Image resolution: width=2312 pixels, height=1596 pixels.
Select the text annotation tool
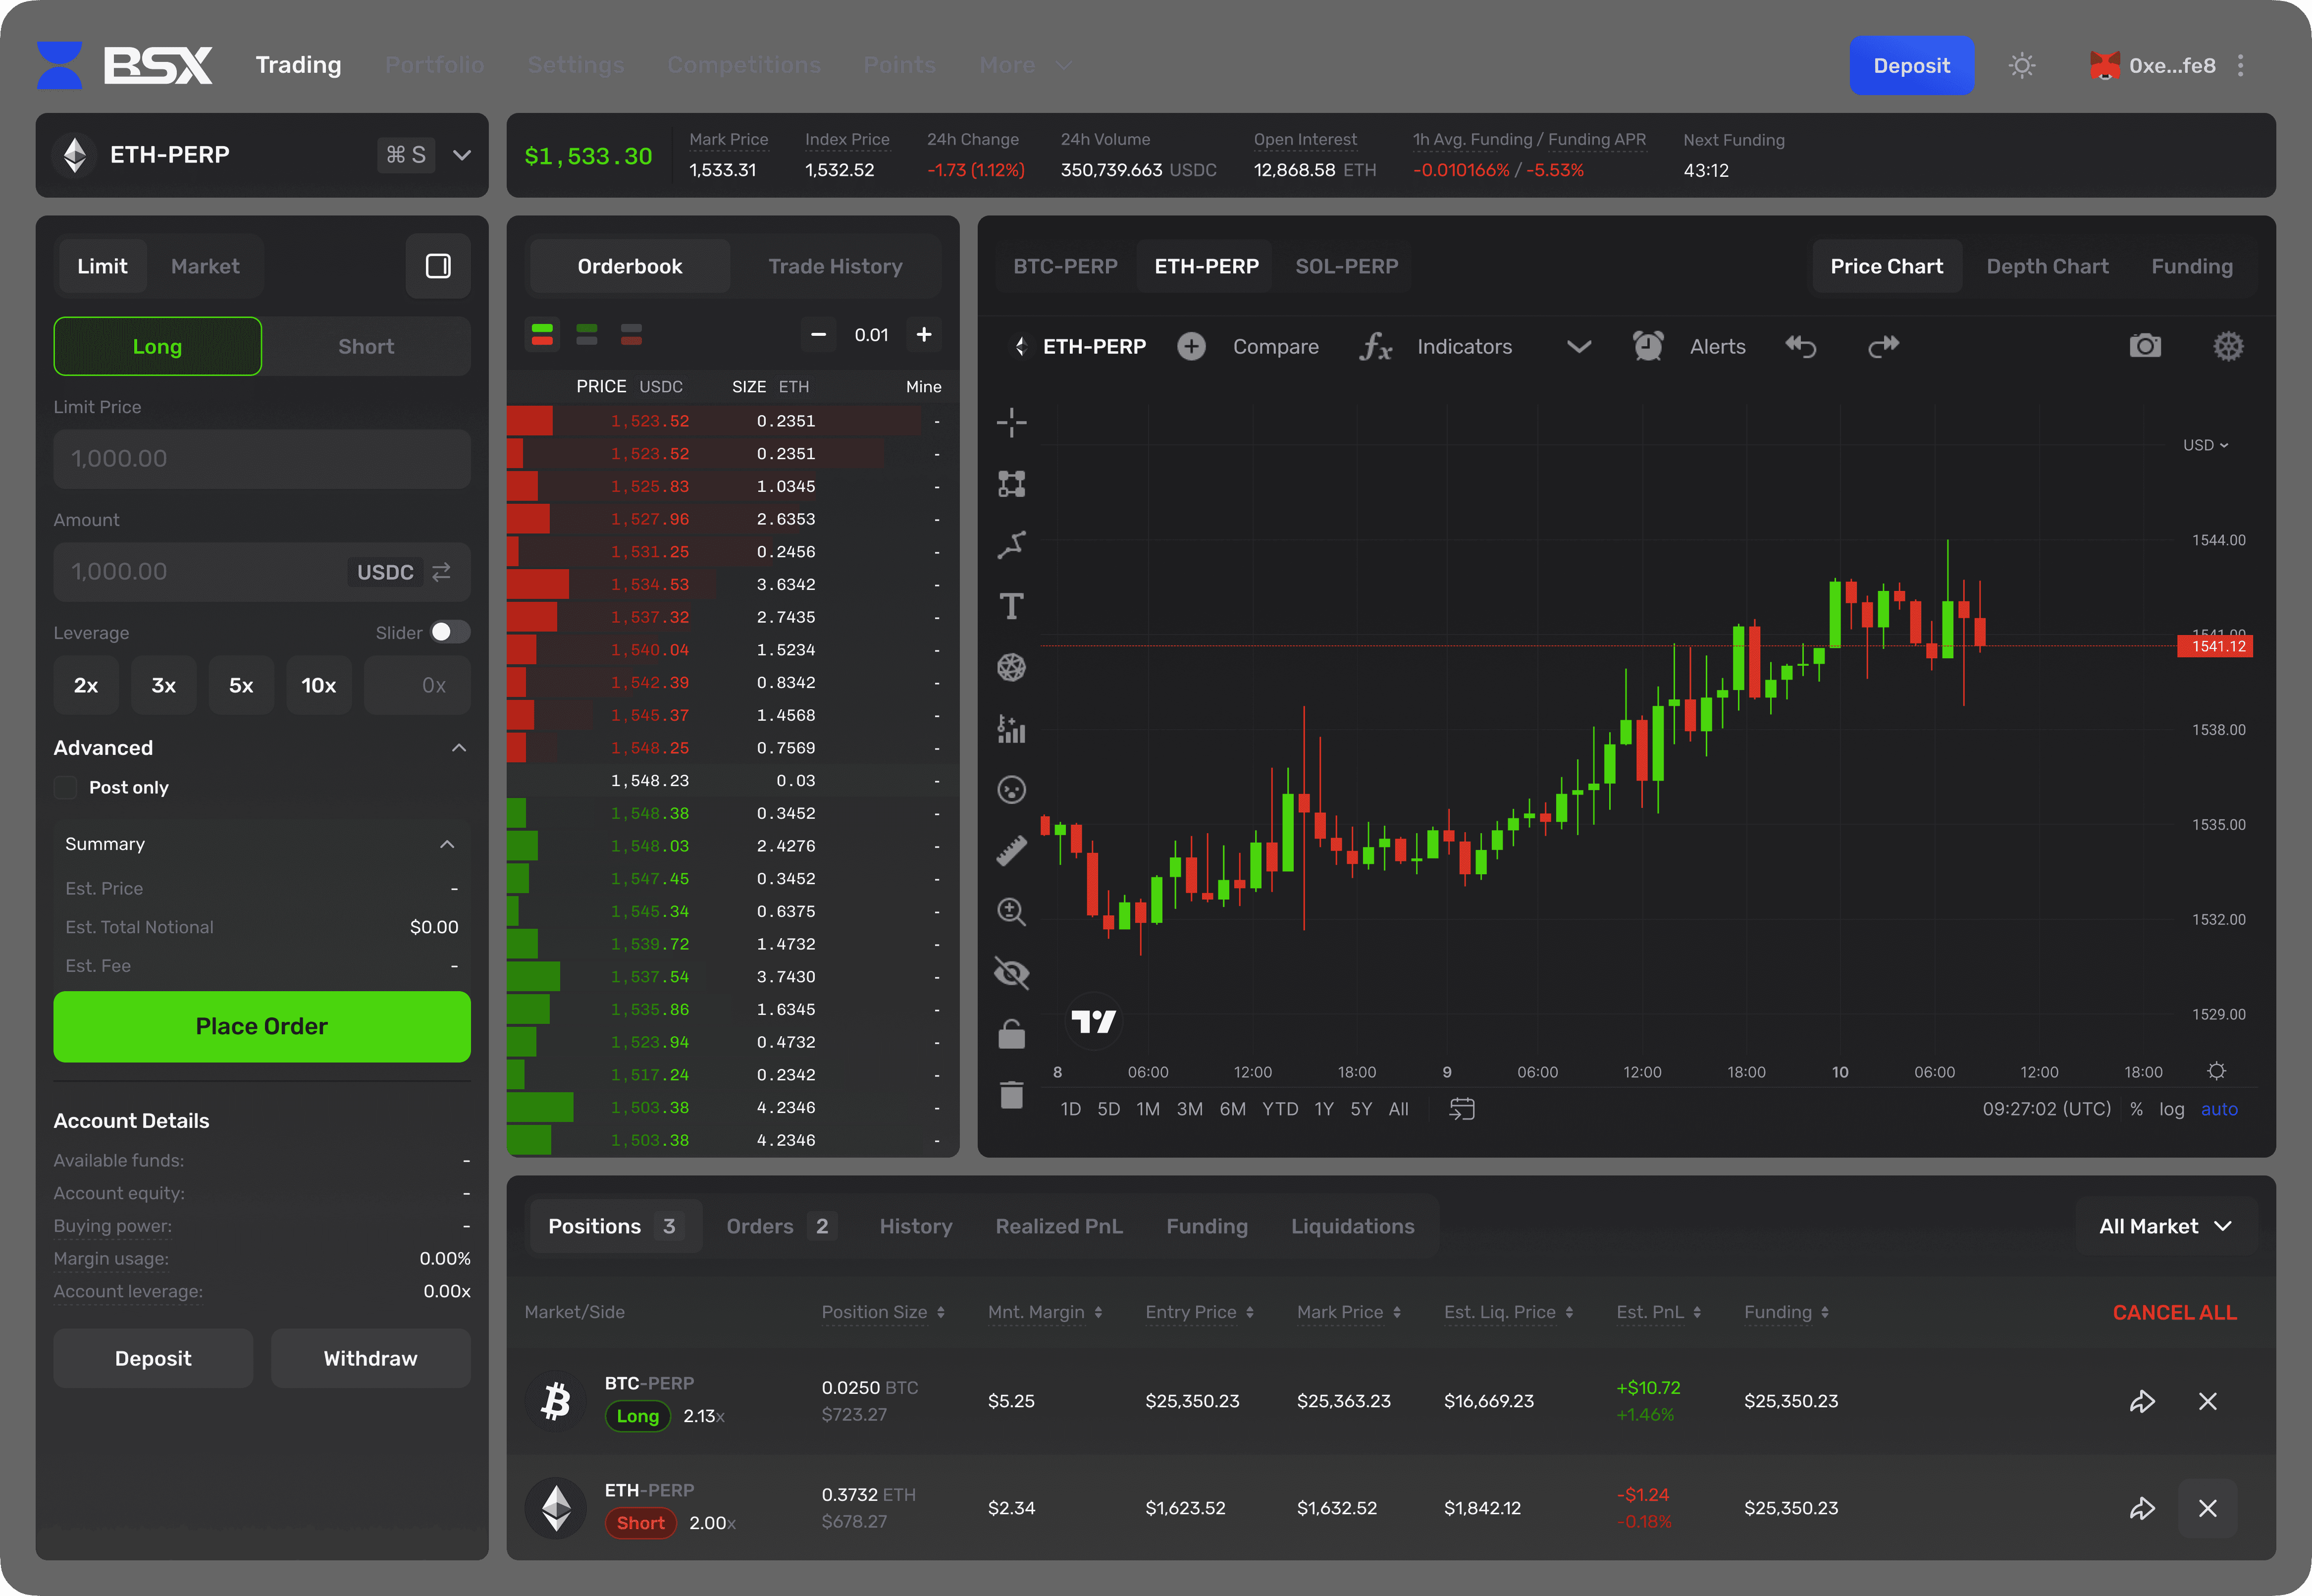pyautogui.click(x=1011, y=606)
